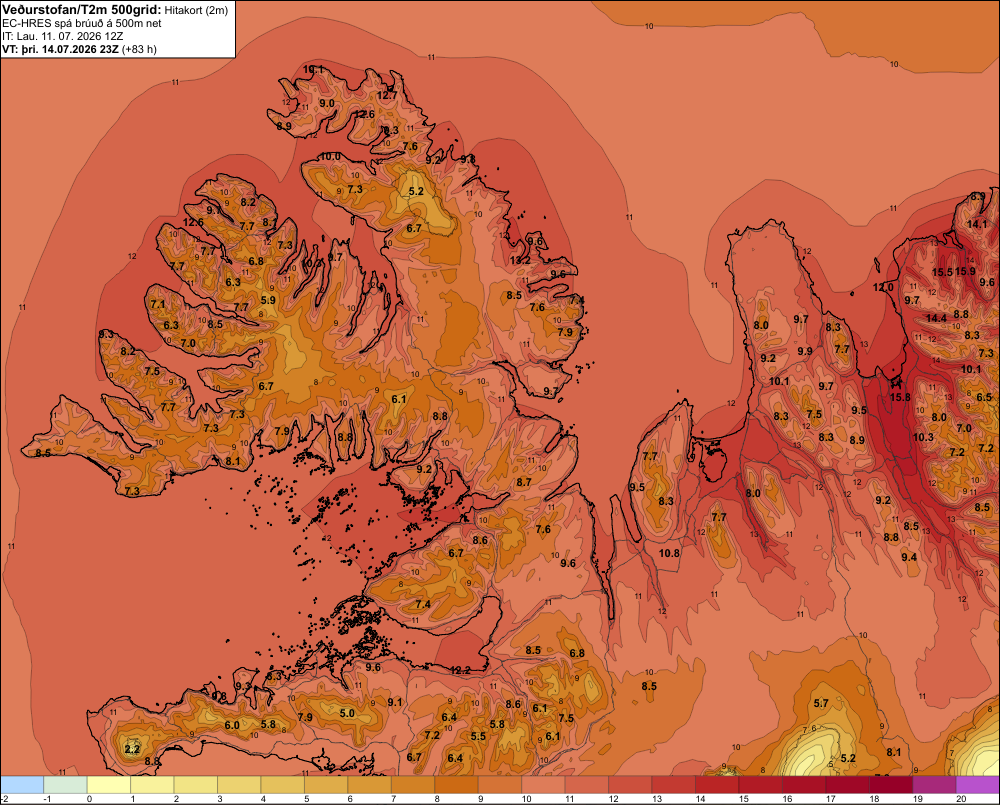The width and height of the screenshot is (1000, 805).
Task: Click the 'VT: þri. 14.07.2026 23Z' valid time
Action: tap(61, 49)
